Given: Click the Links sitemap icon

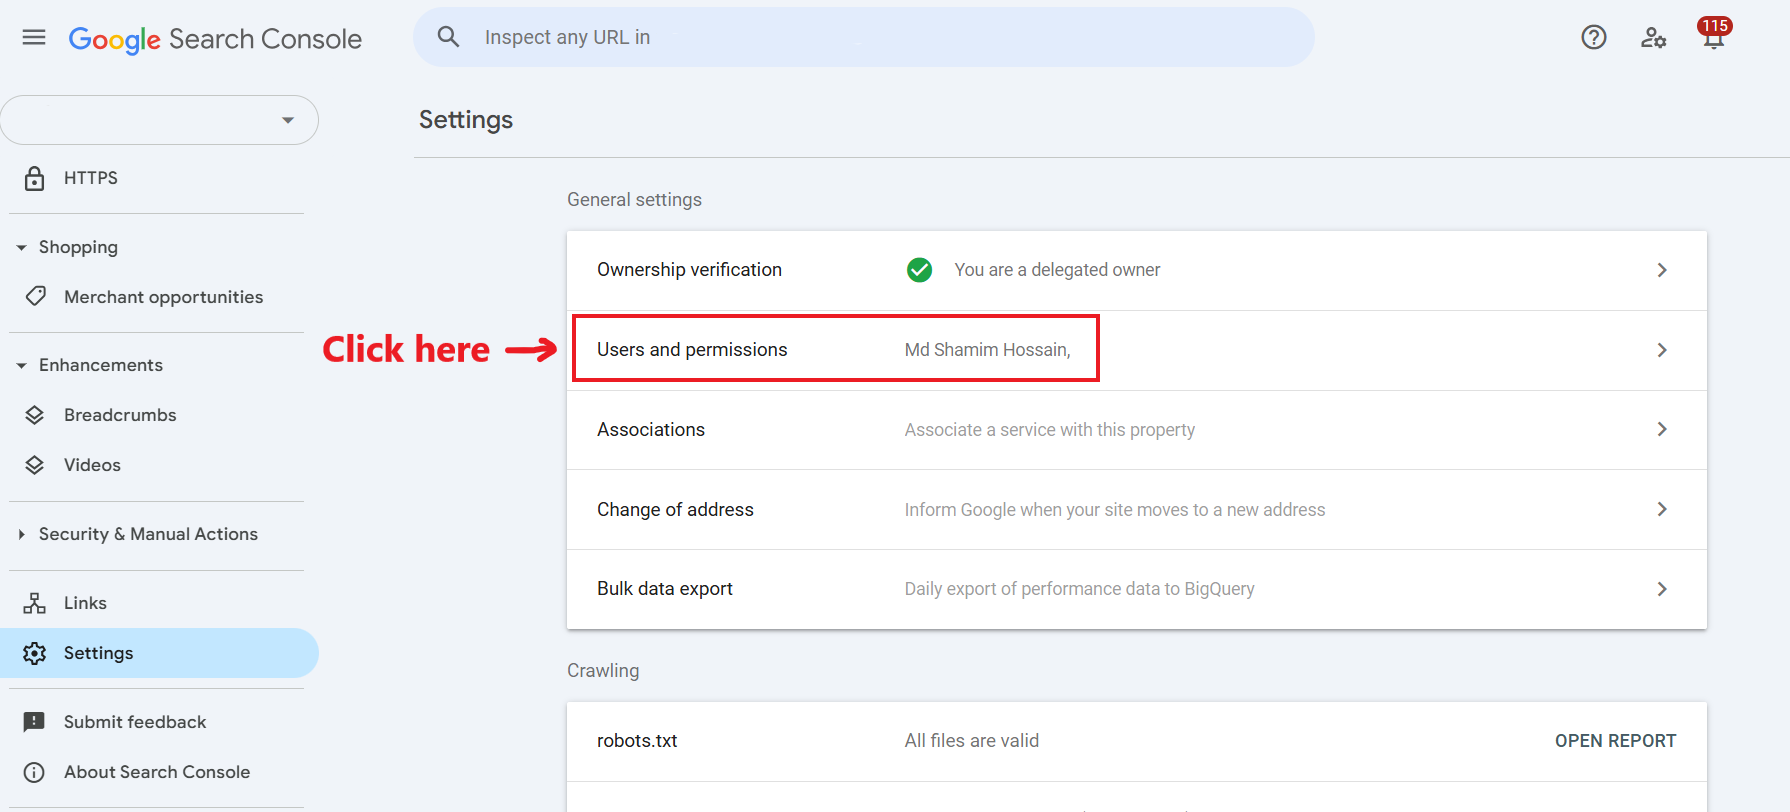Looking at the screenshot, I should click(35, 603).
